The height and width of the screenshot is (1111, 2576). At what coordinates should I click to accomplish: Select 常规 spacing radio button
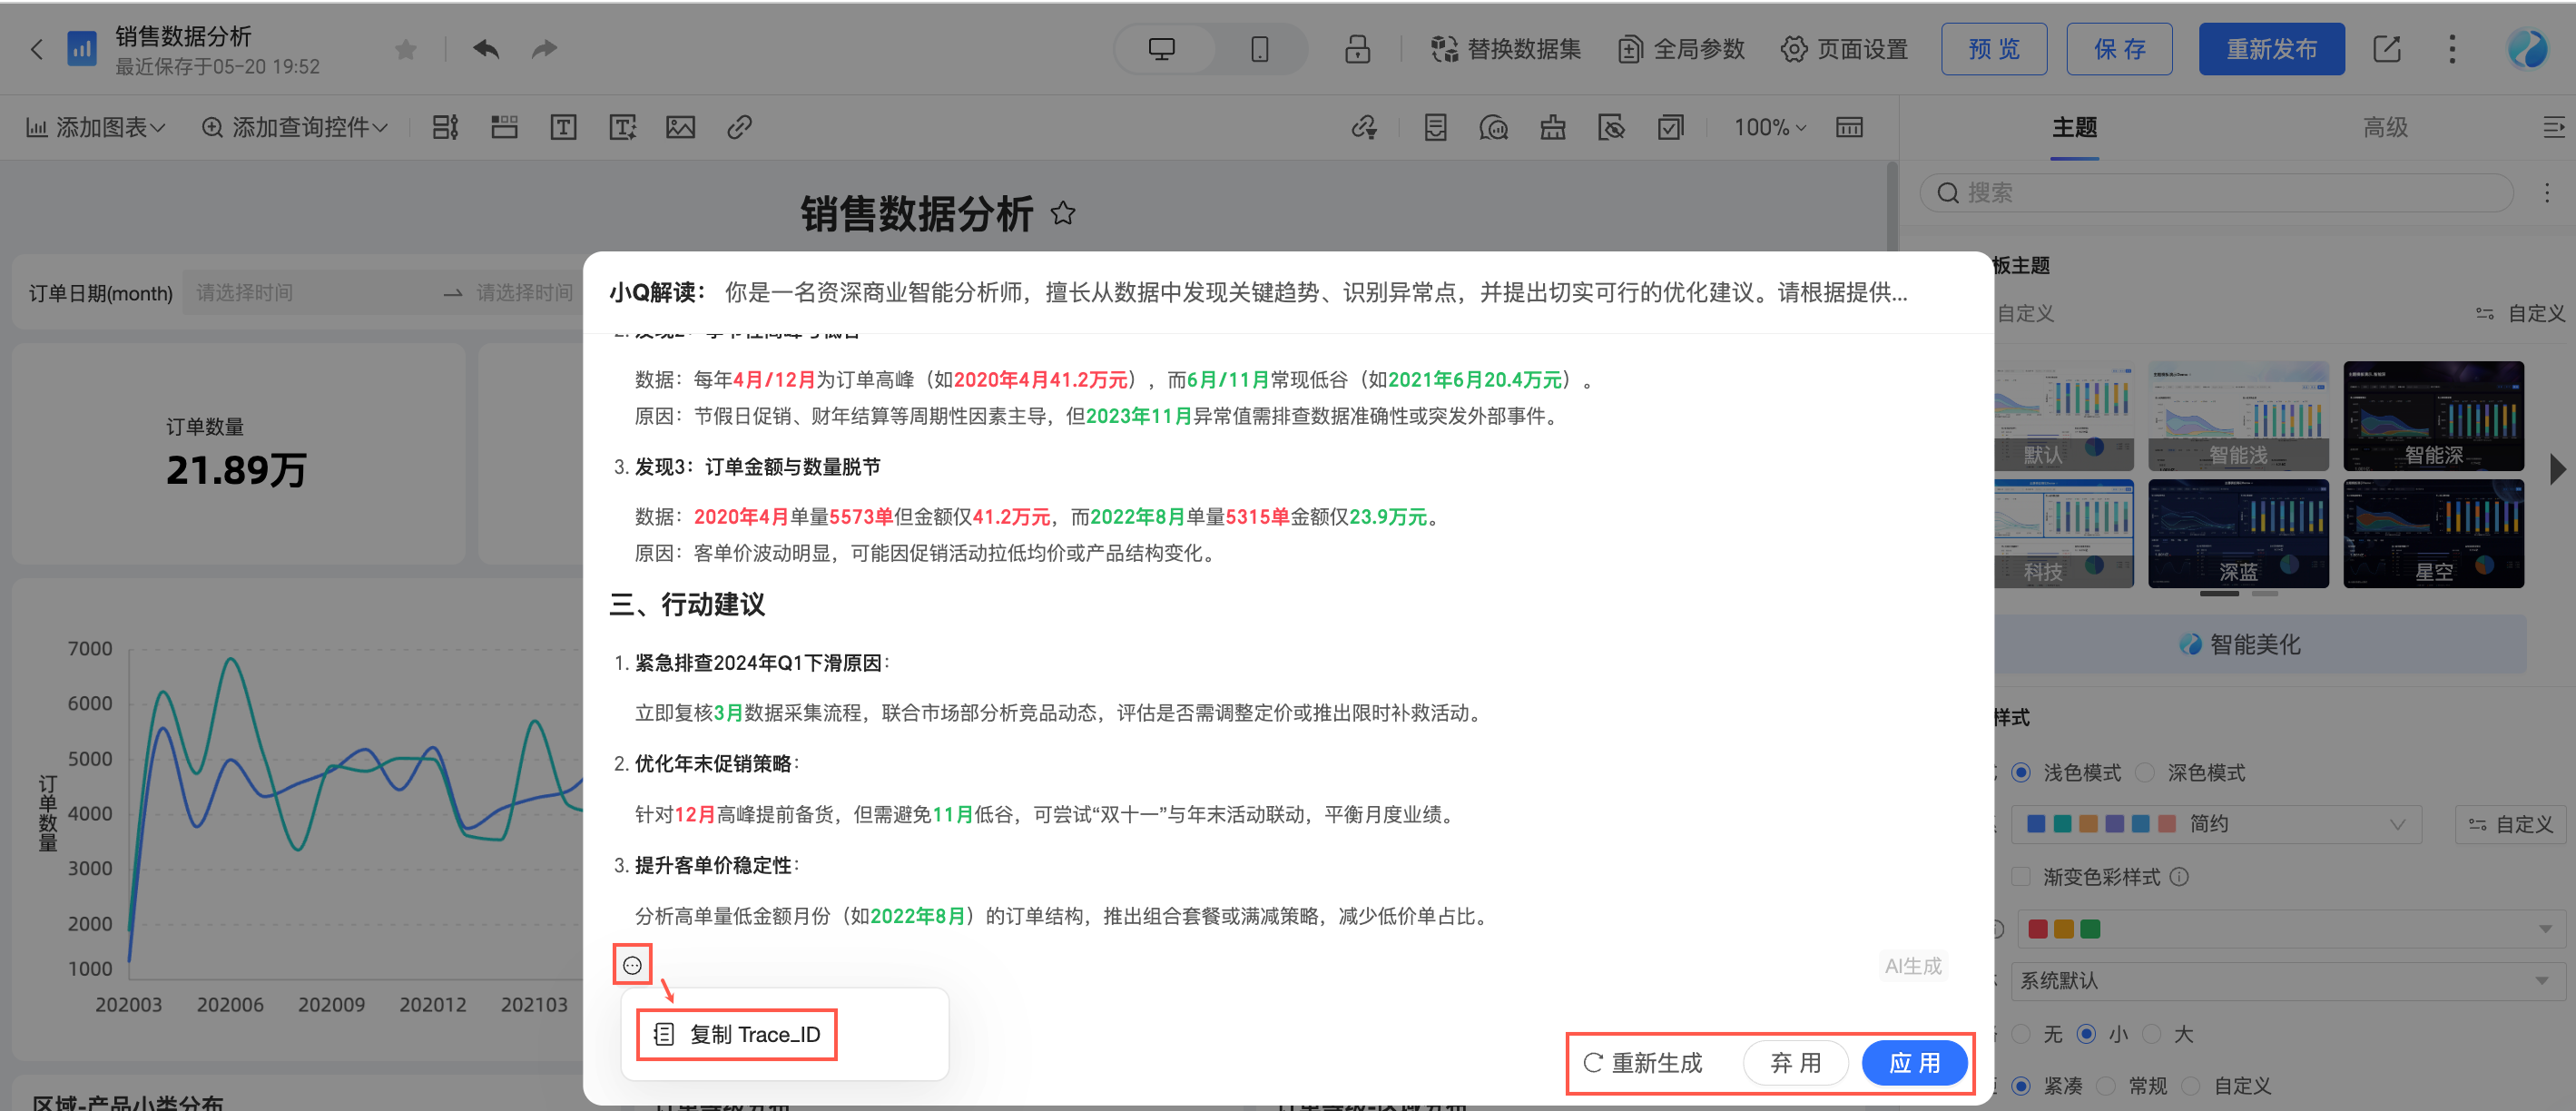tap(2107, 1085)
